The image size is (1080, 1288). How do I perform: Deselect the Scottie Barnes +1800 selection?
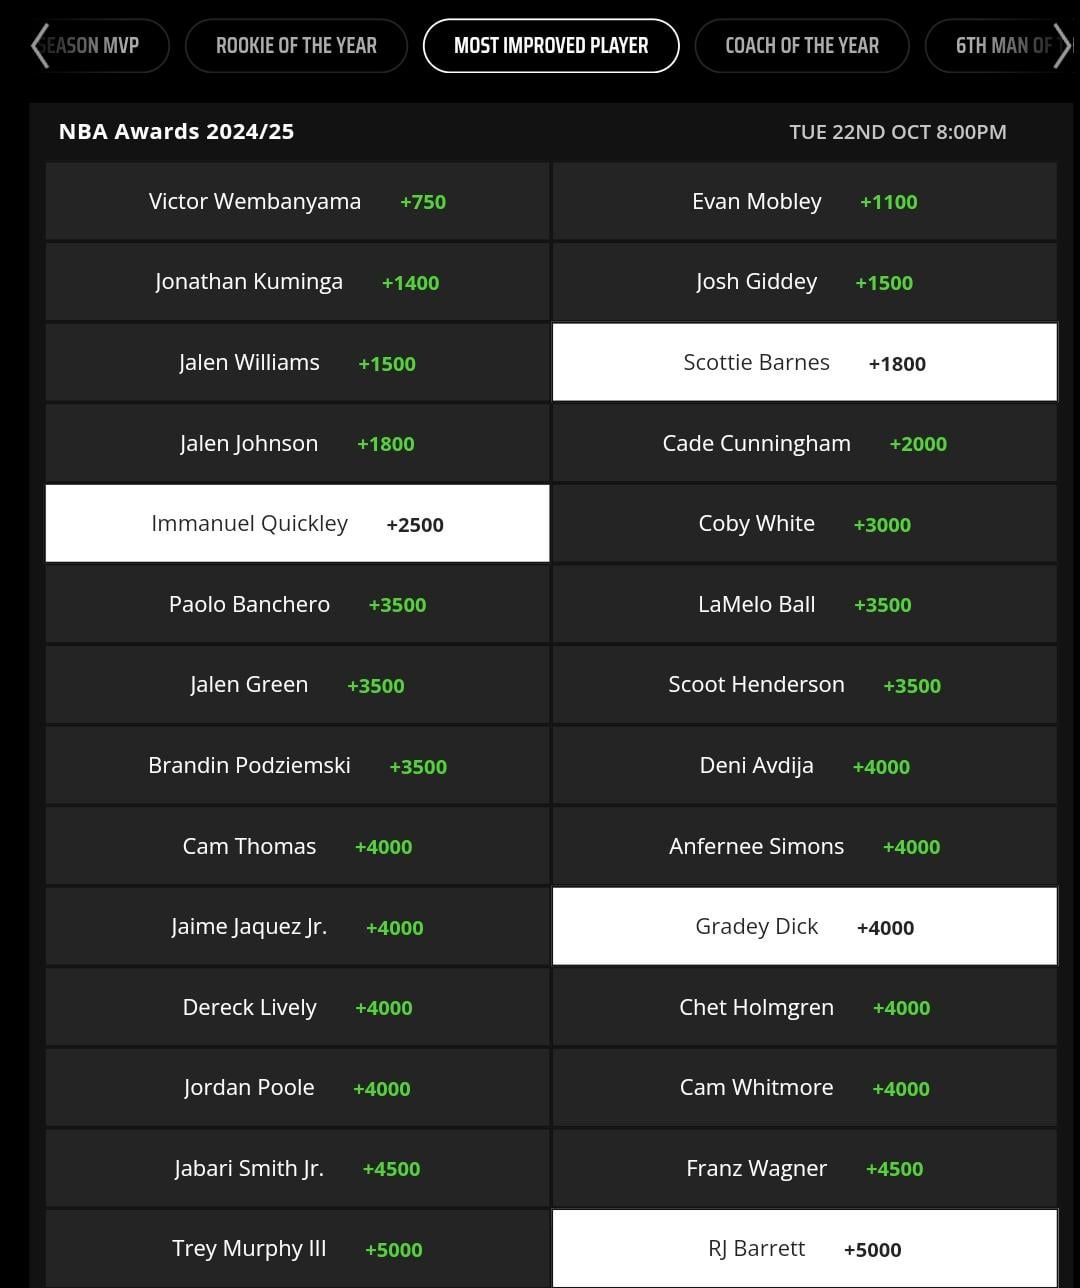805,362
